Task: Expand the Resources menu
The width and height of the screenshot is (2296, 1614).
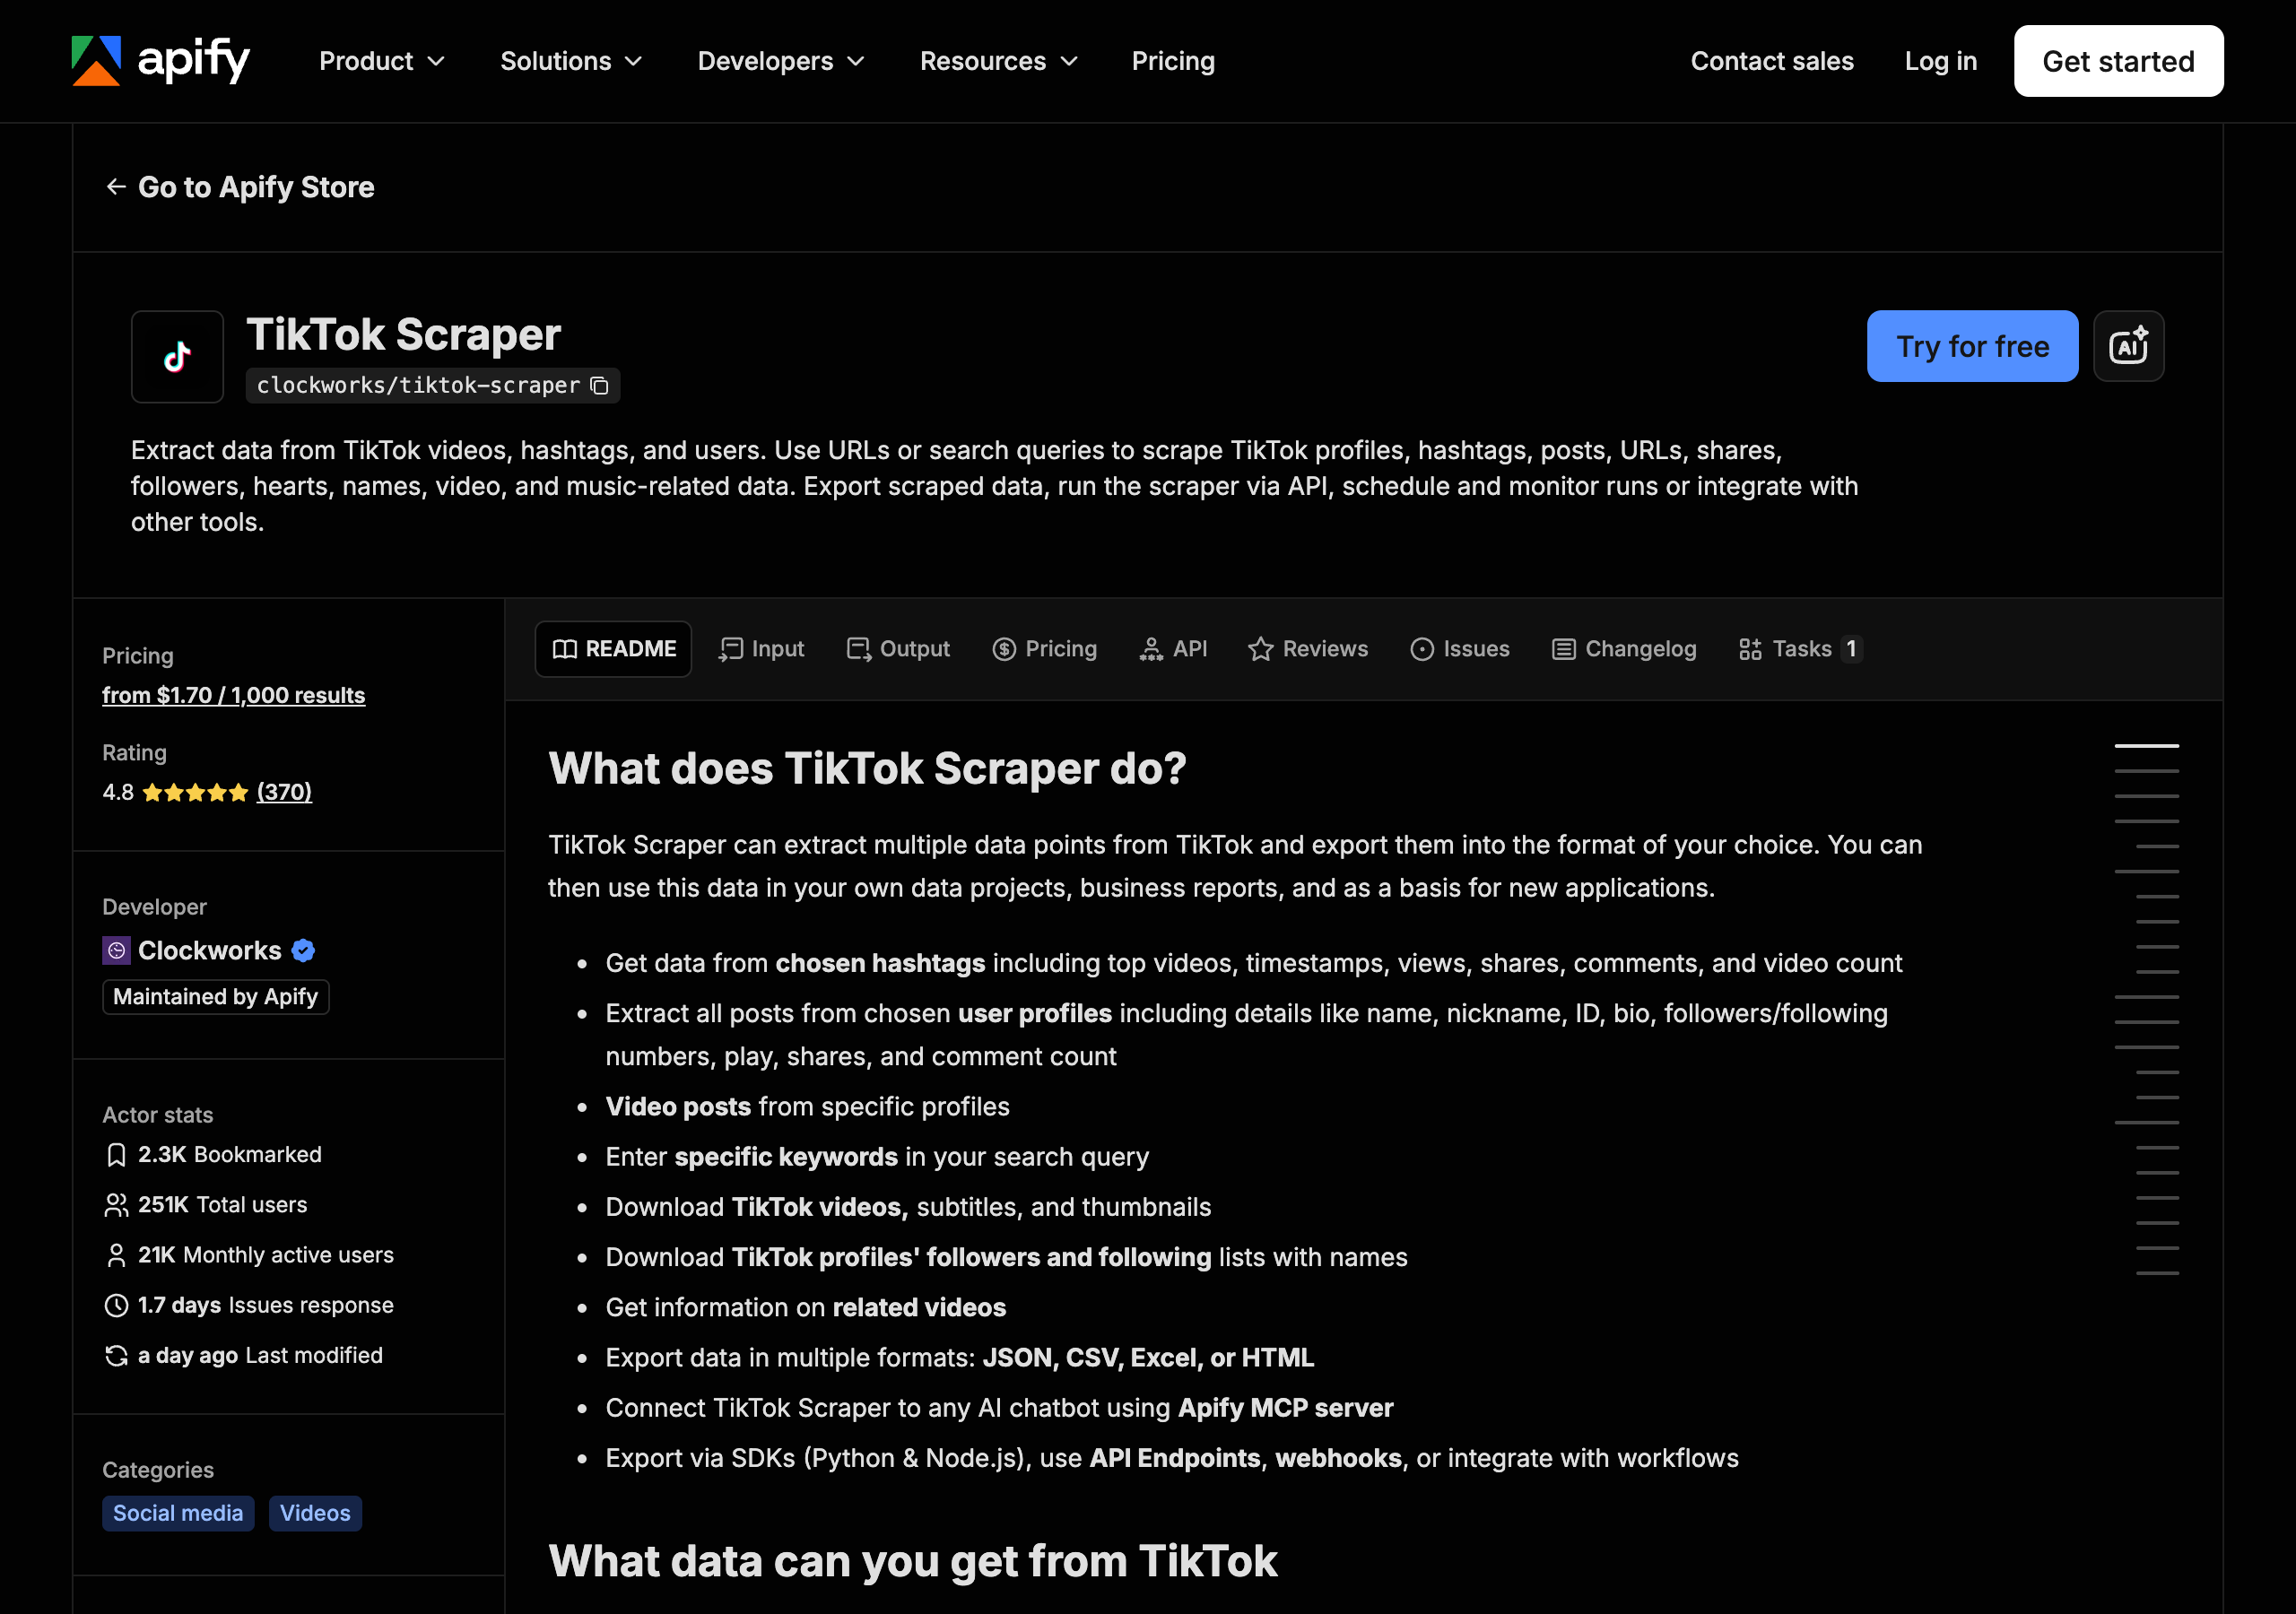Action: click(999, 61)
